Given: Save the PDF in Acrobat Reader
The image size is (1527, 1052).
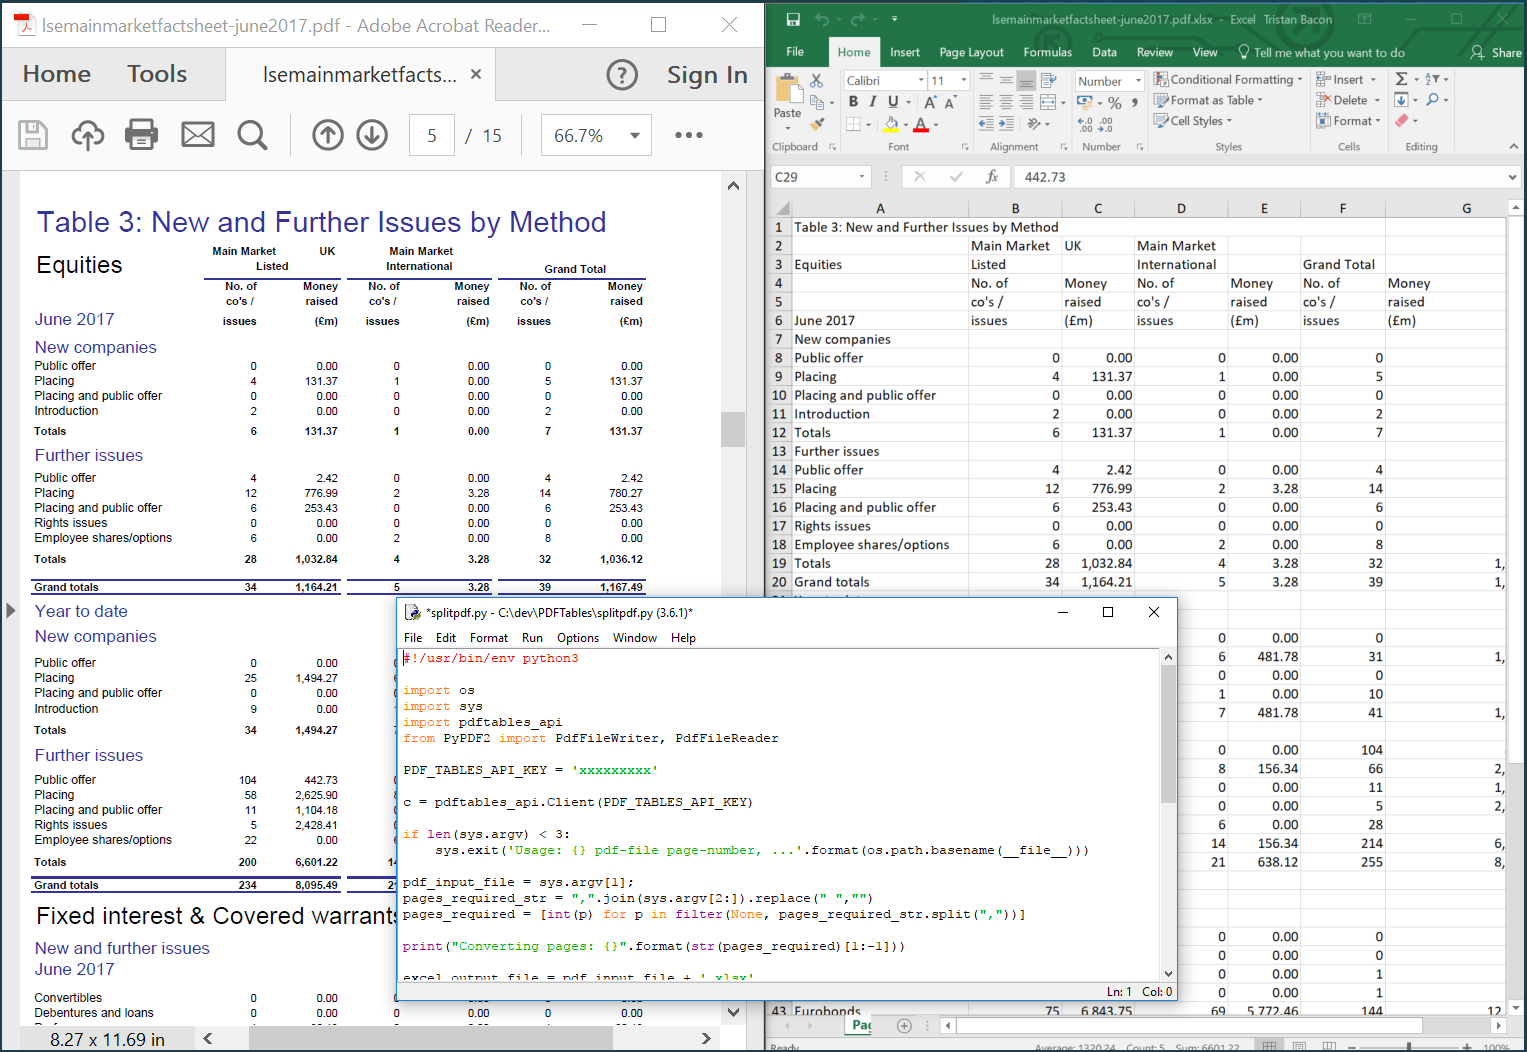Looking at the screenshot, I should 33,135.
